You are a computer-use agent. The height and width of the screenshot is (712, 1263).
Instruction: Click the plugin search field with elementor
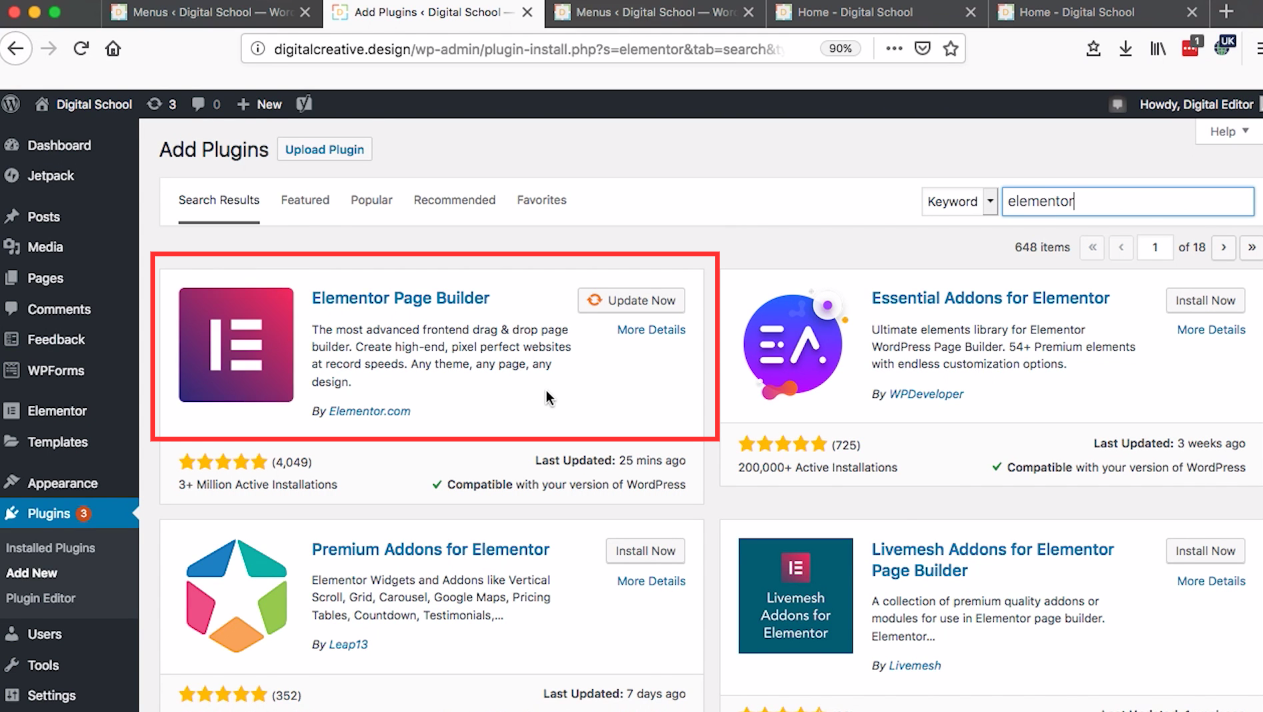pyautogui.click(x=1127, y=201)
